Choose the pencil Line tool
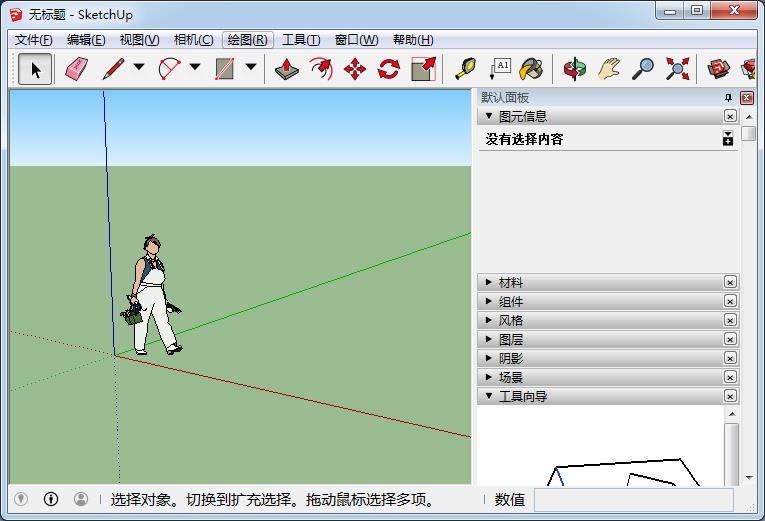Screen dimensions: 765x521 [x=113, y=69]
